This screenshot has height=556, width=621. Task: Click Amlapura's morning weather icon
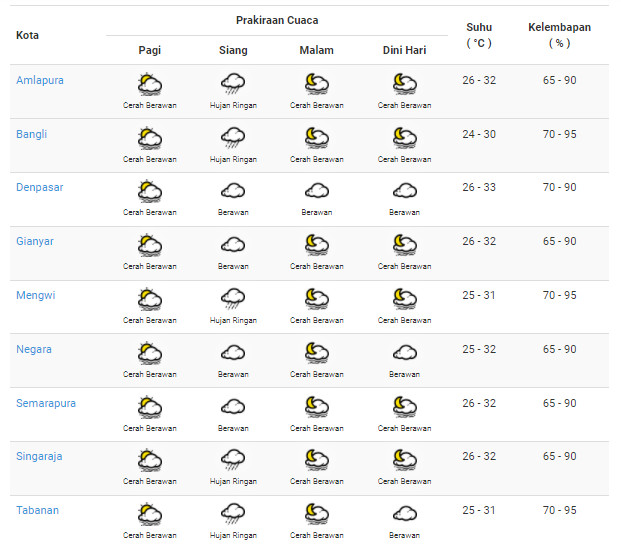150,83
